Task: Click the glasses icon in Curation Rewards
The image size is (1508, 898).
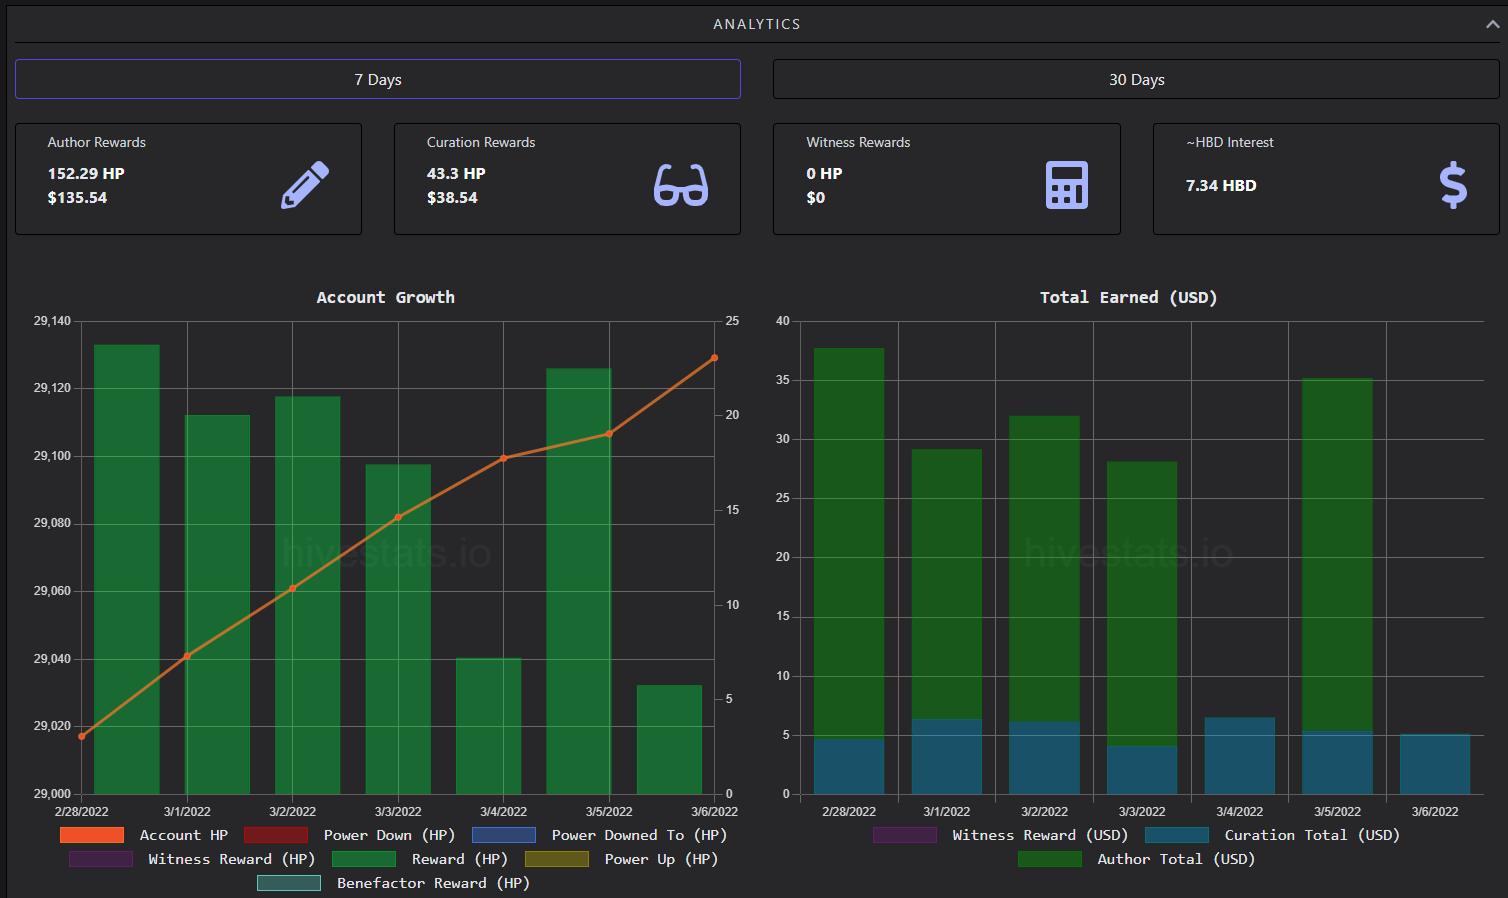Action: 681,185
